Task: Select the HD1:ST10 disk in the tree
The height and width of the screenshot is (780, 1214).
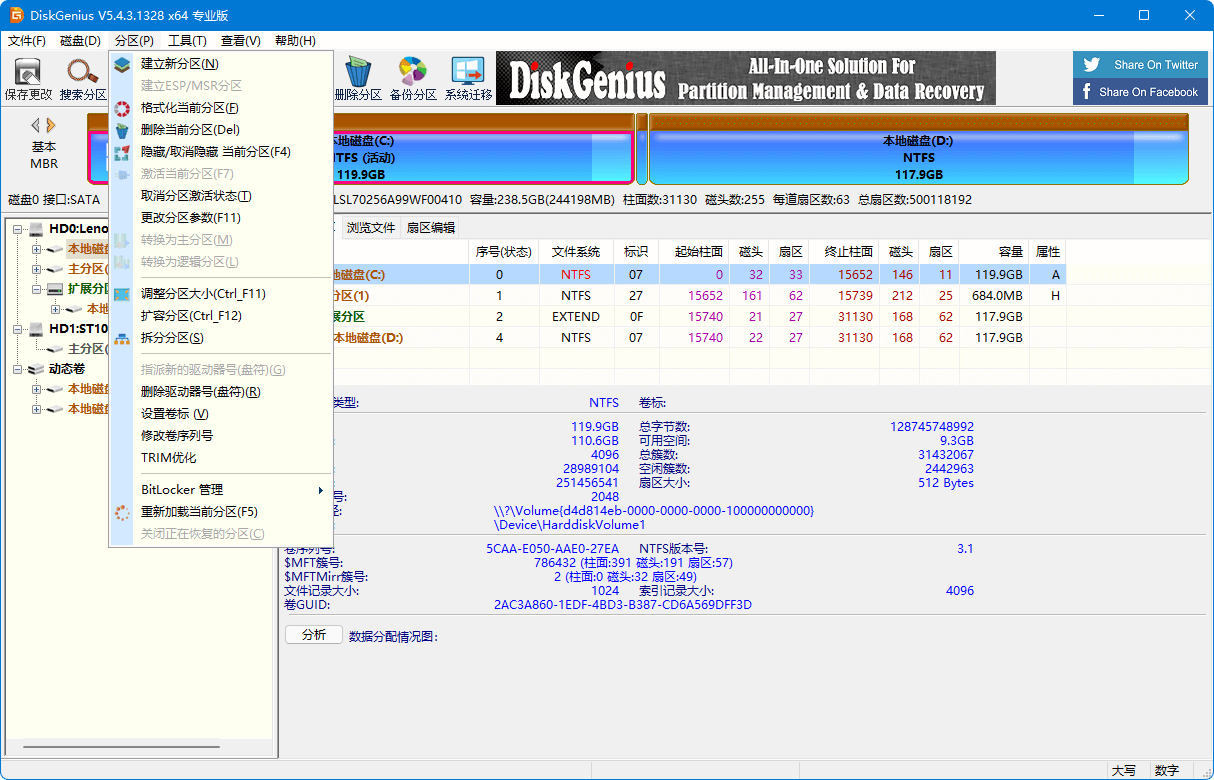Action: click(x=78, y=329)
